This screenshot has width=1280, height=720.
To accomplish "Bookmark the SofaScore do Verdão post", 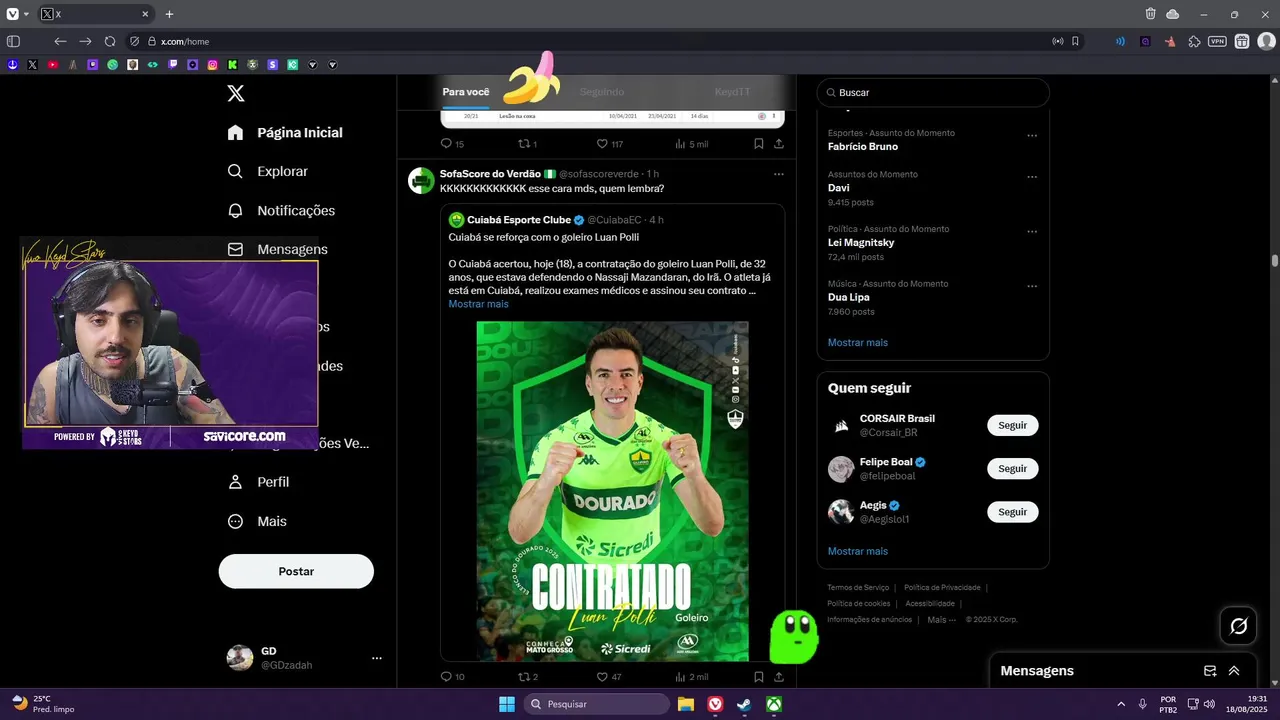I will click(x=758, y=677).
